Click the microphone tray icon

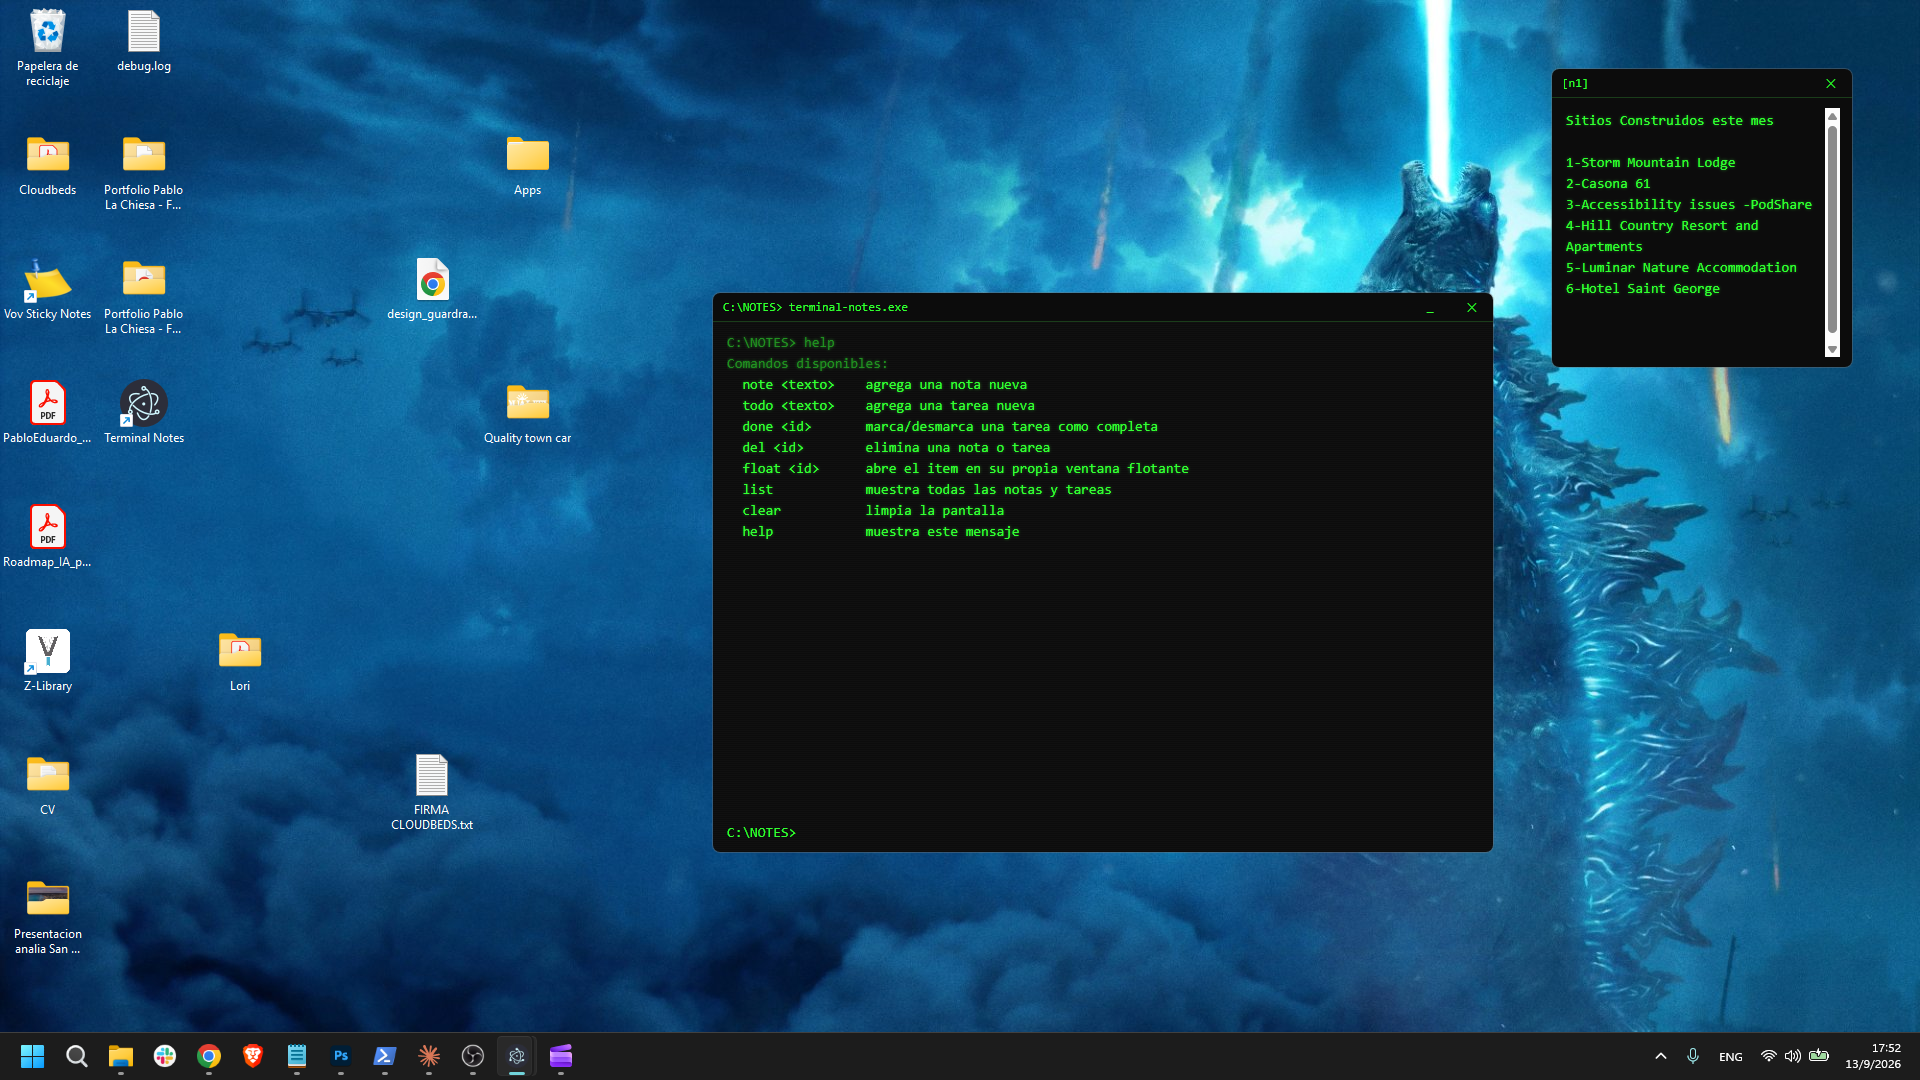click(x=1693, y=1056)
